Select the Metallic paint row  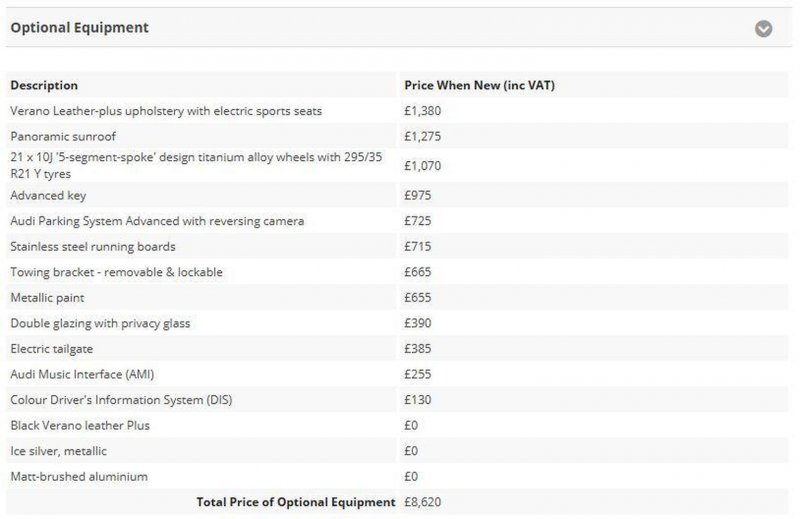click(x=397, y=298)
